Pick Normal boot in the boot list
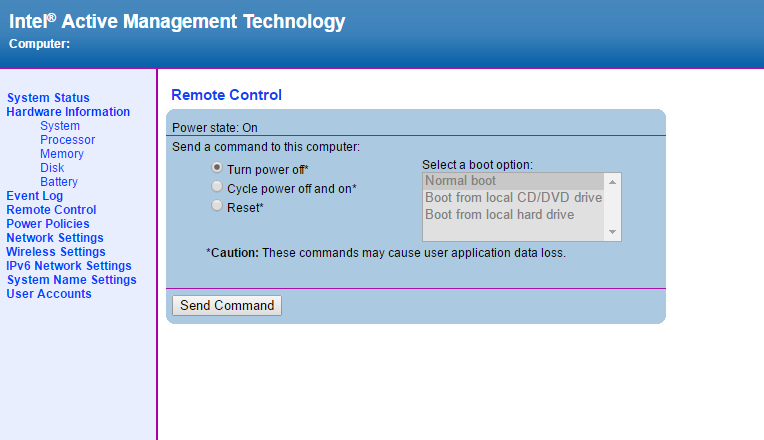The width and height of the screenshot is (764, 440). 514,181
